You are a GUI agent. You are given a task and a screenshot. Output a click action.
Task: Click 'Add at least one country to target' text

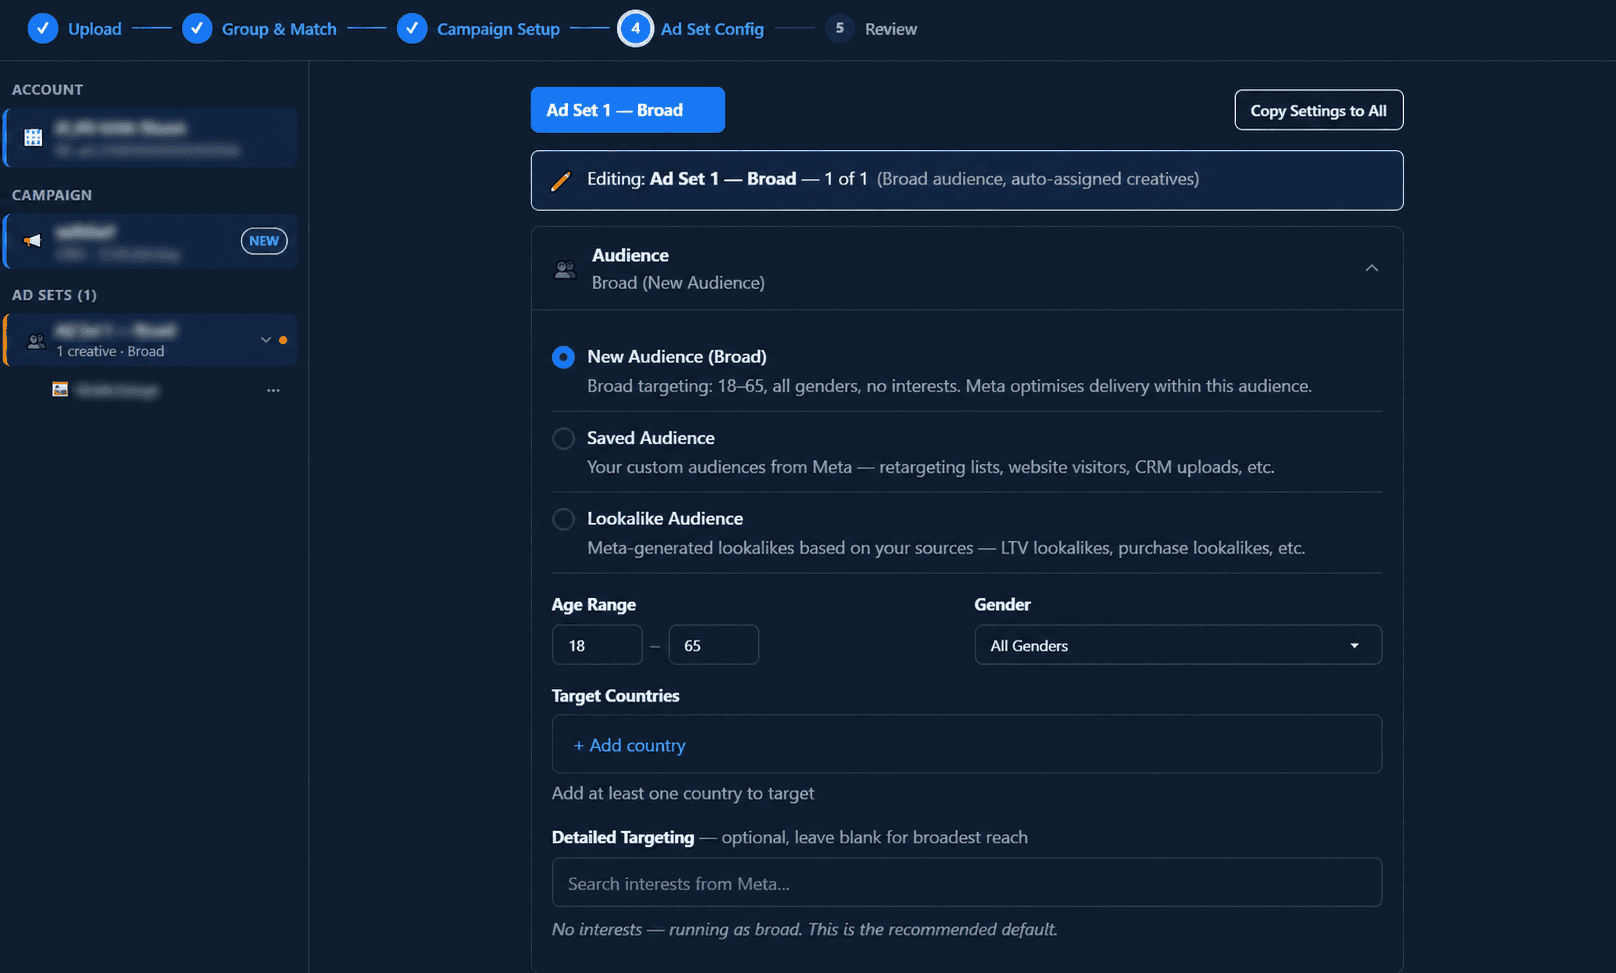[683, 793]
